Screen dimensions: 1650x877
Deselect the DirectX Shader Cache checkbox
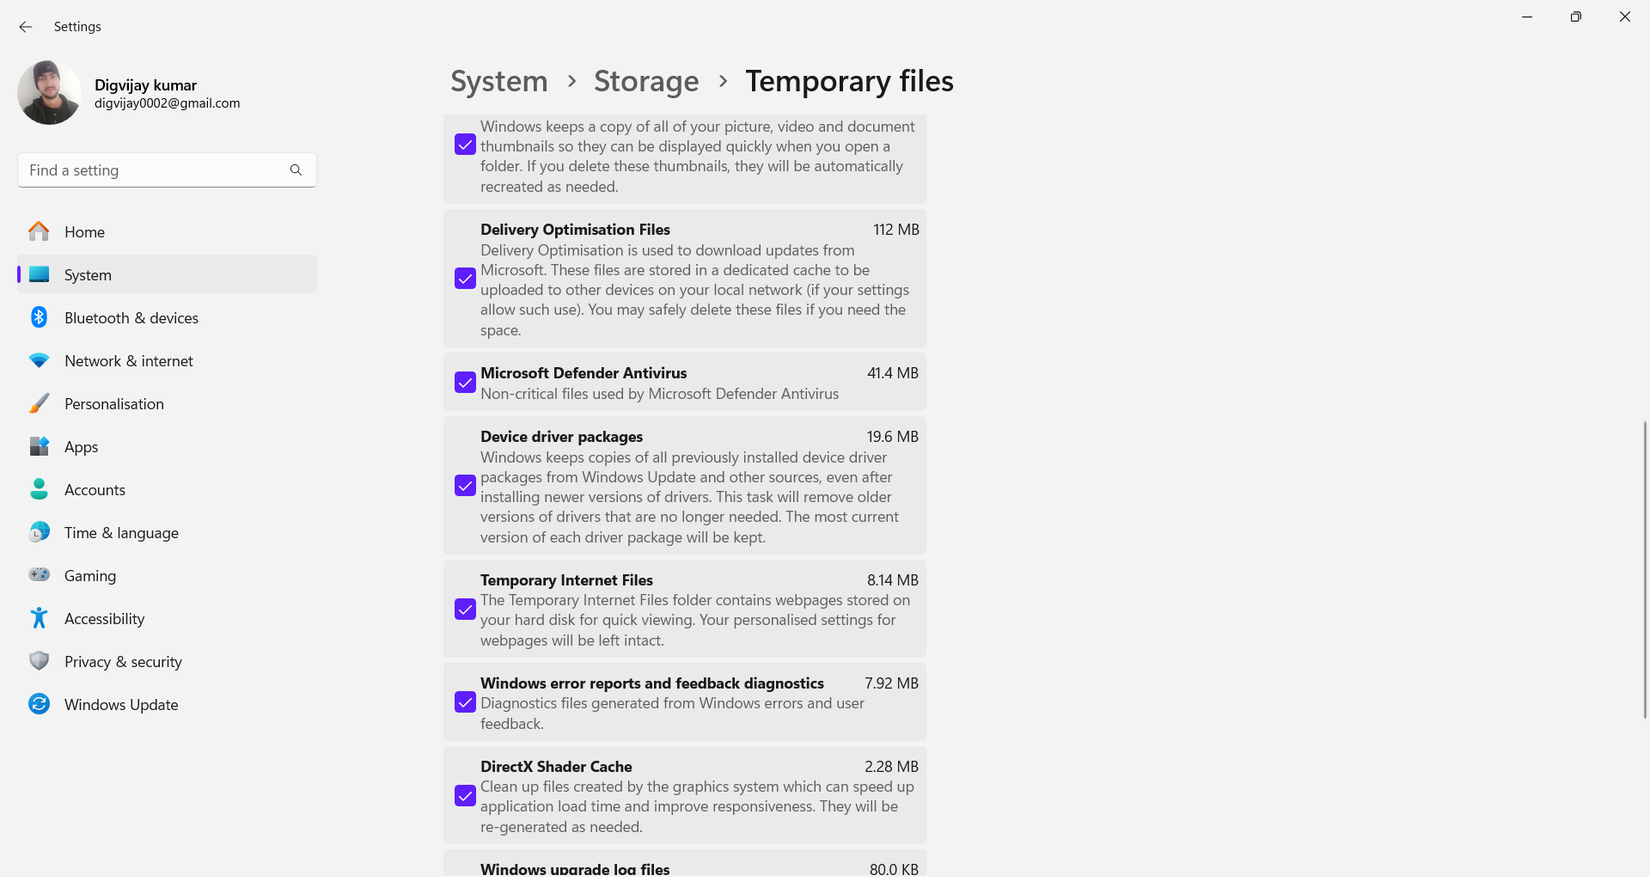464,796
